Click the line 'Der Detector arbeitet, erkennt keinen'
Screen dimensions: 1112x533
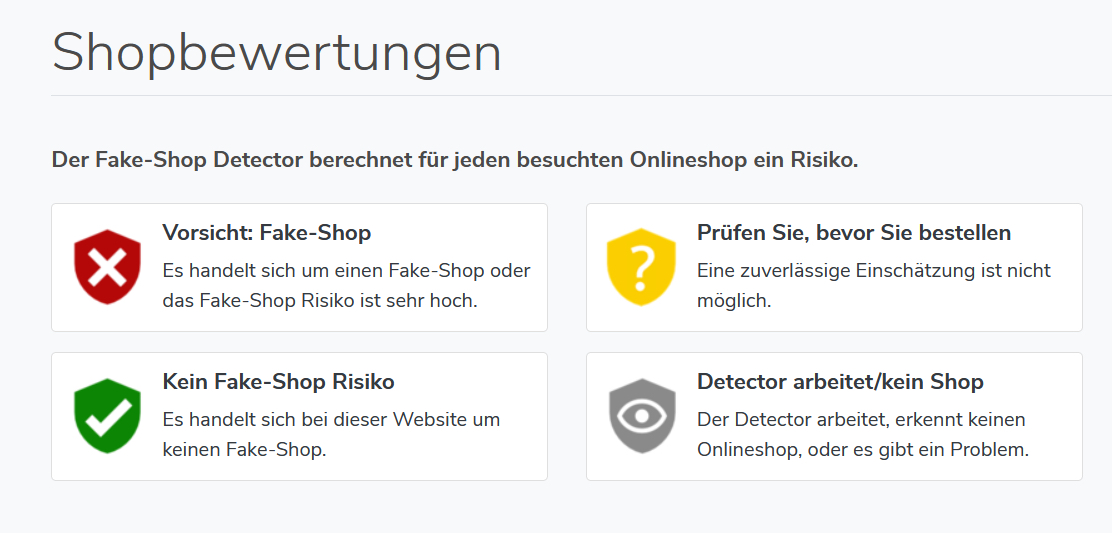pos(861,420)
